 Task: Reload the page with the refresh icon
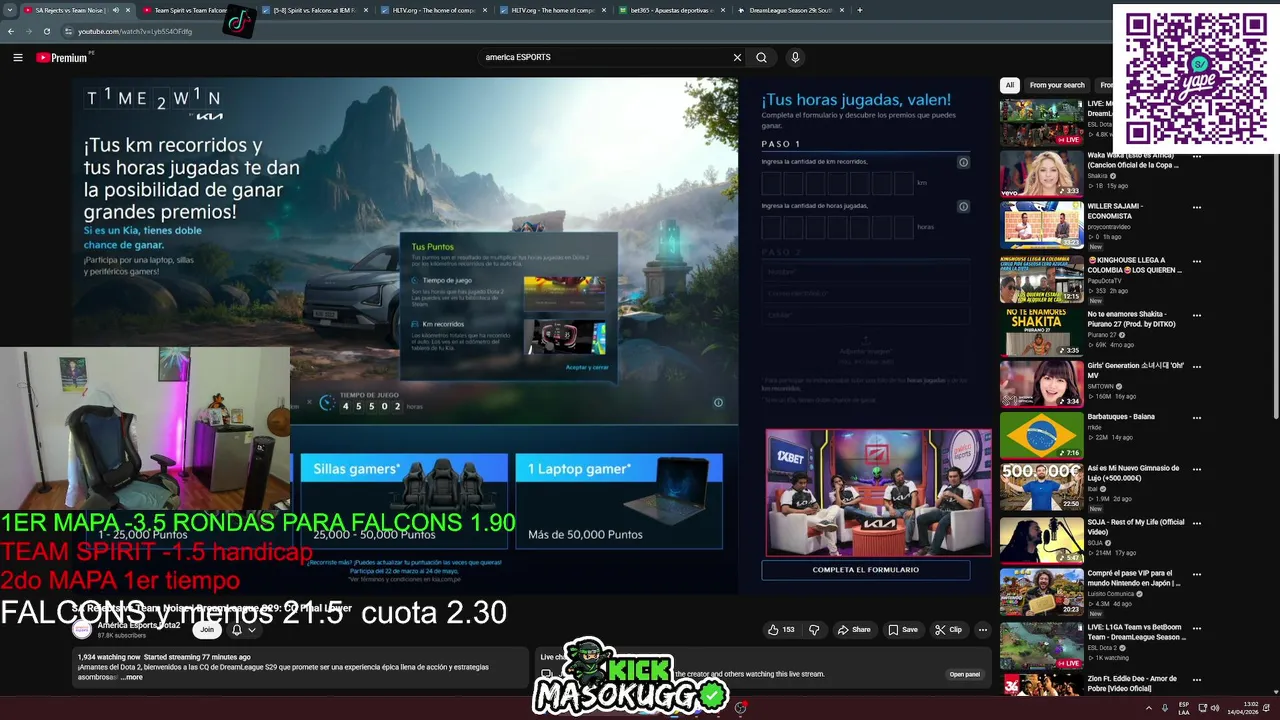pos(46,31)
